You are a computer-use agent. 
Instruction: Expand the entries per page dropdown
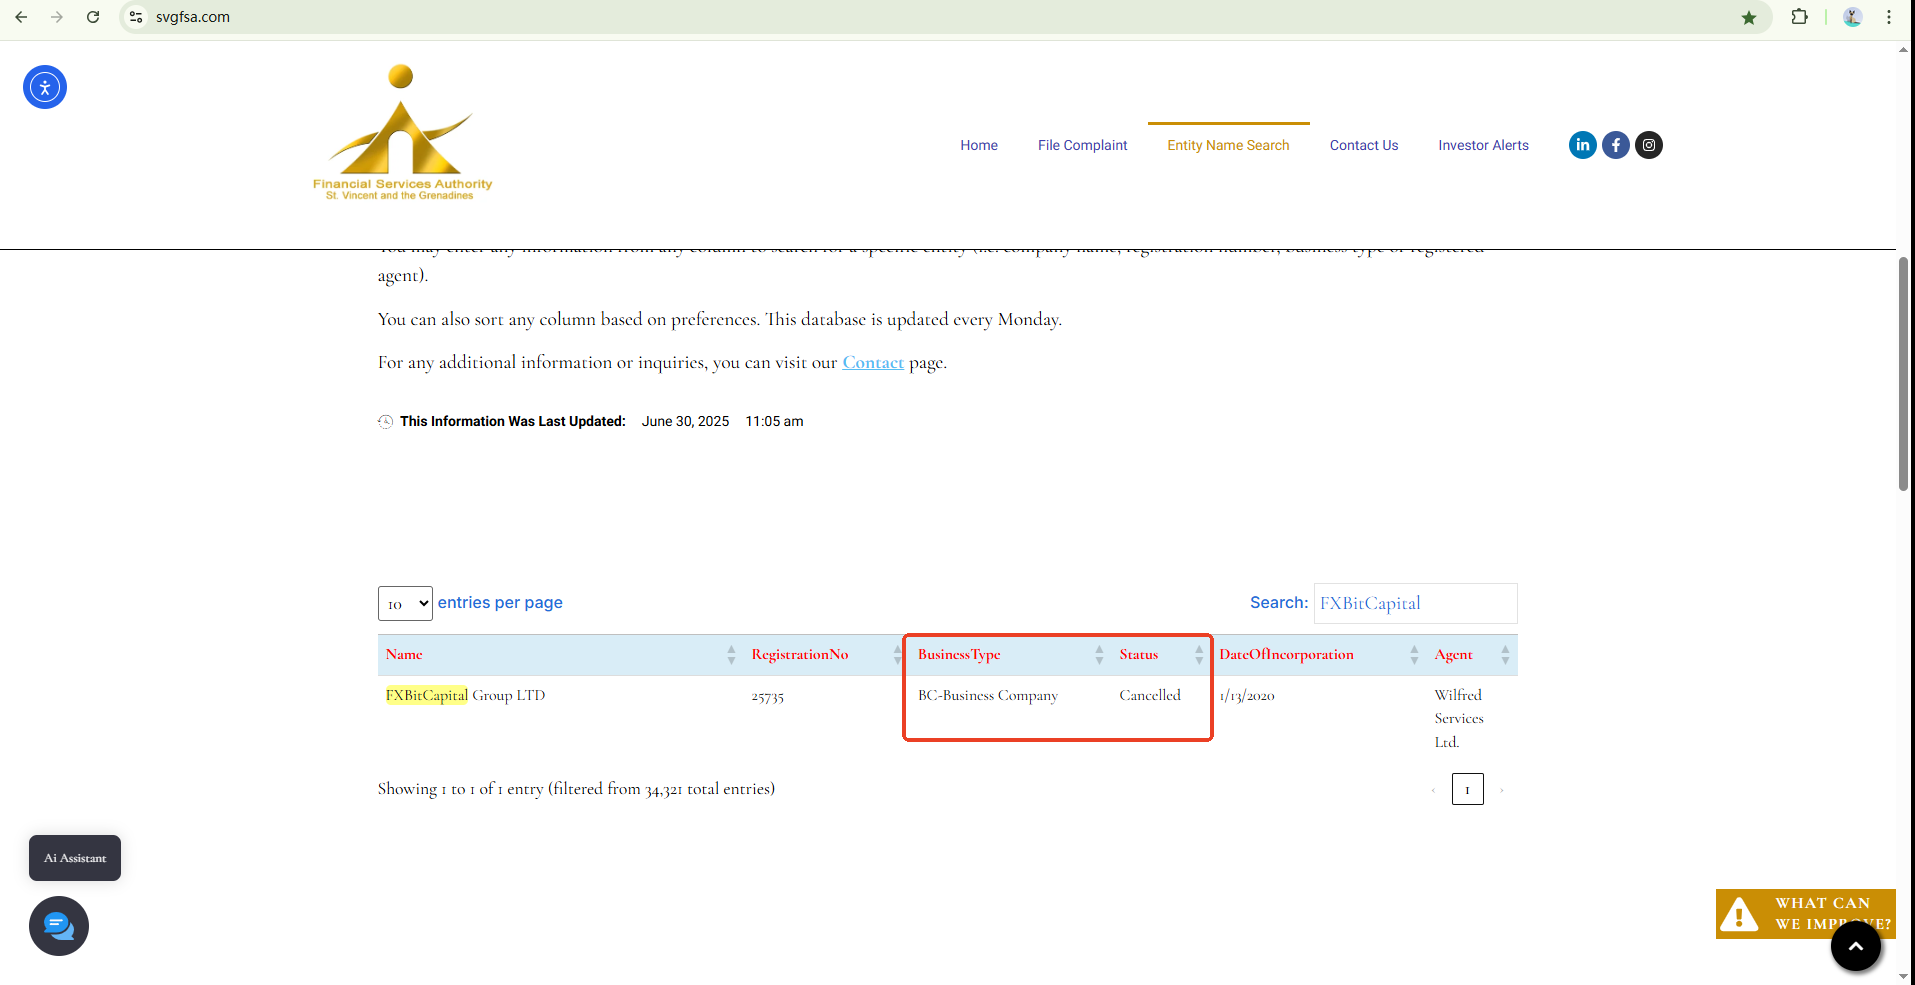point(405,604)
